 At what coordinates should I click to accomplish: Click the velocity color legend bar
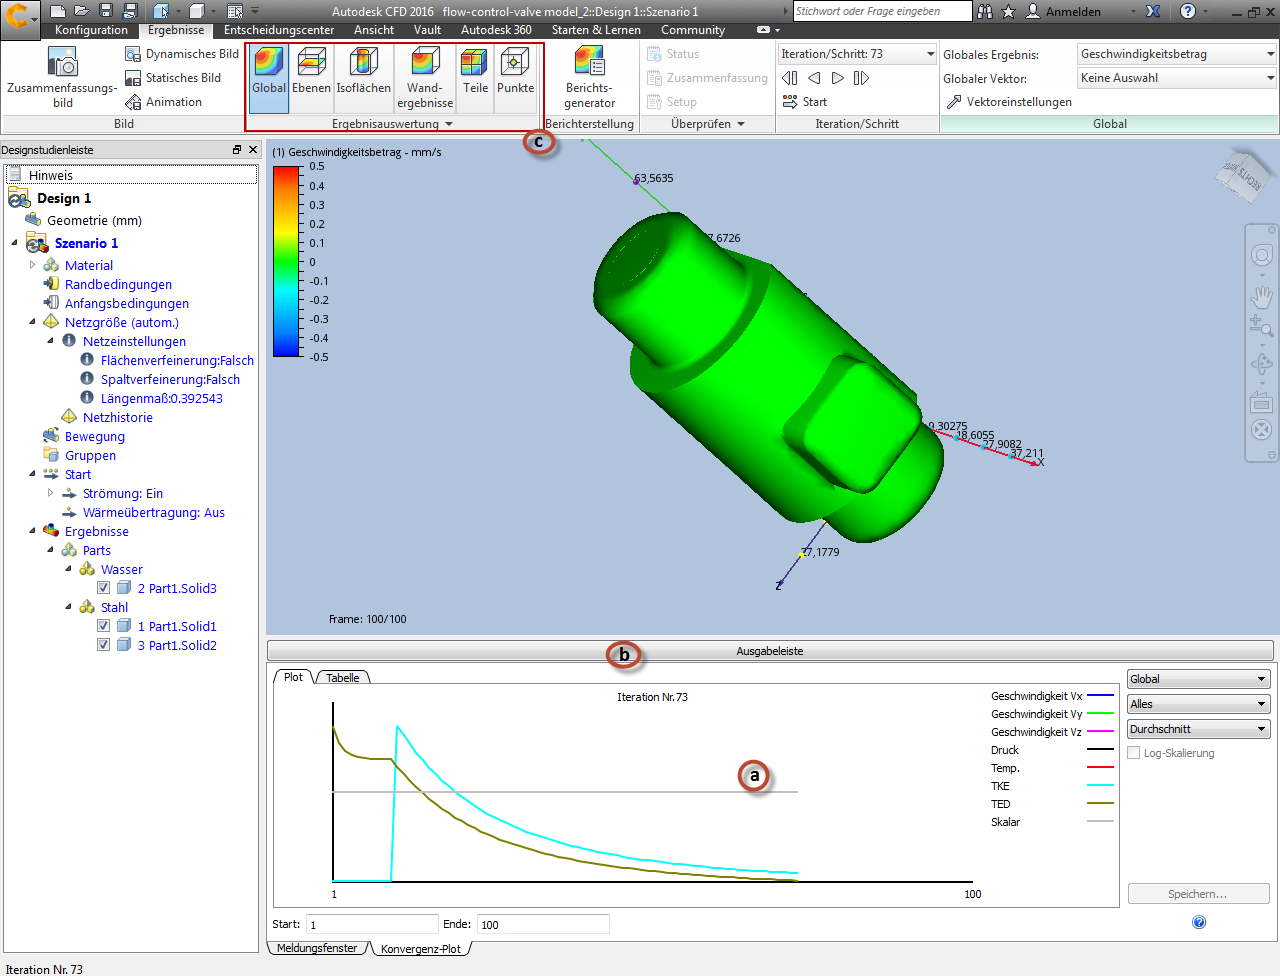pyautogui.click(x=286, y=261)
